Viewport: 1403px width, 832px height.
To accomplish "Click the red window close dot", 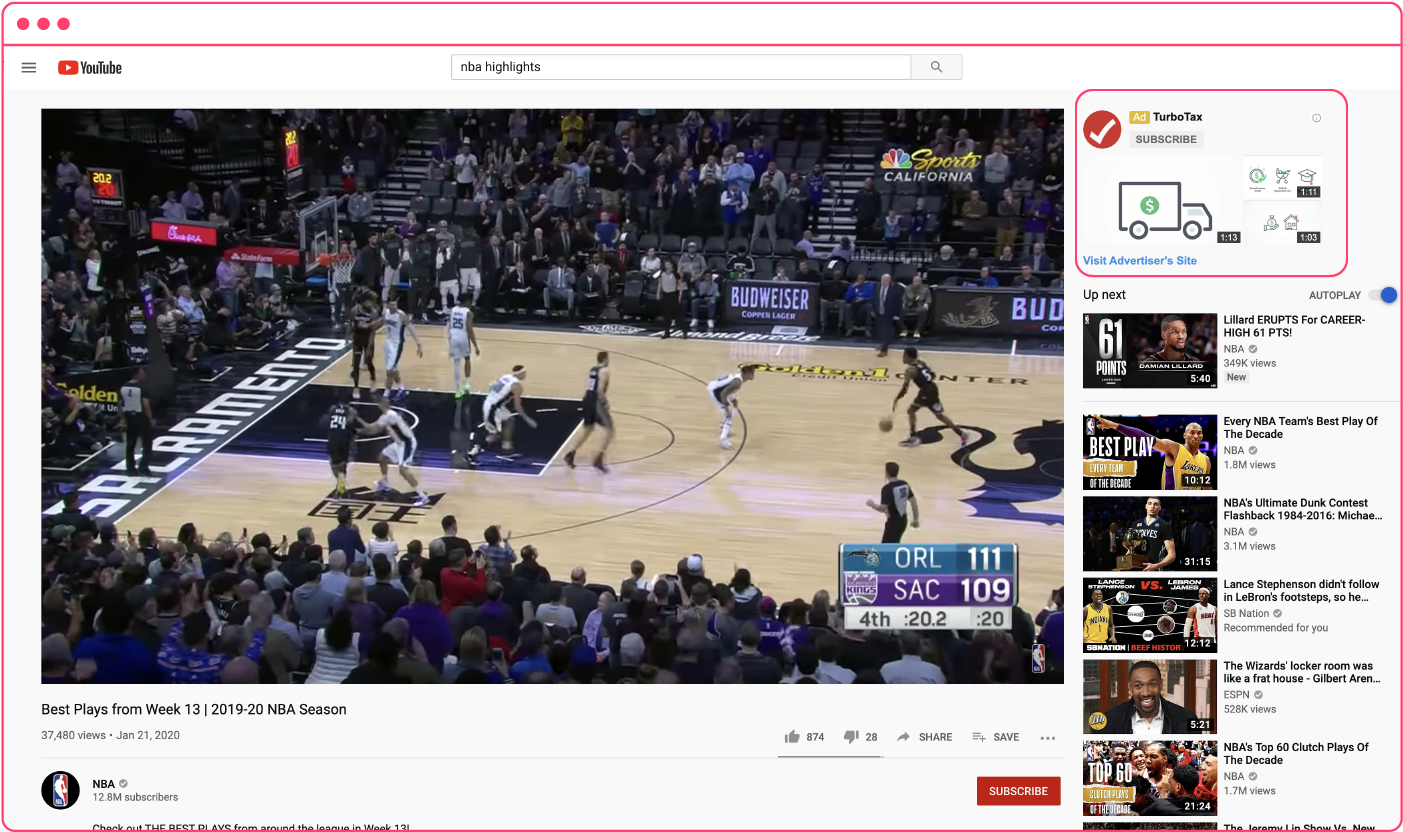I will click(23, 24).
